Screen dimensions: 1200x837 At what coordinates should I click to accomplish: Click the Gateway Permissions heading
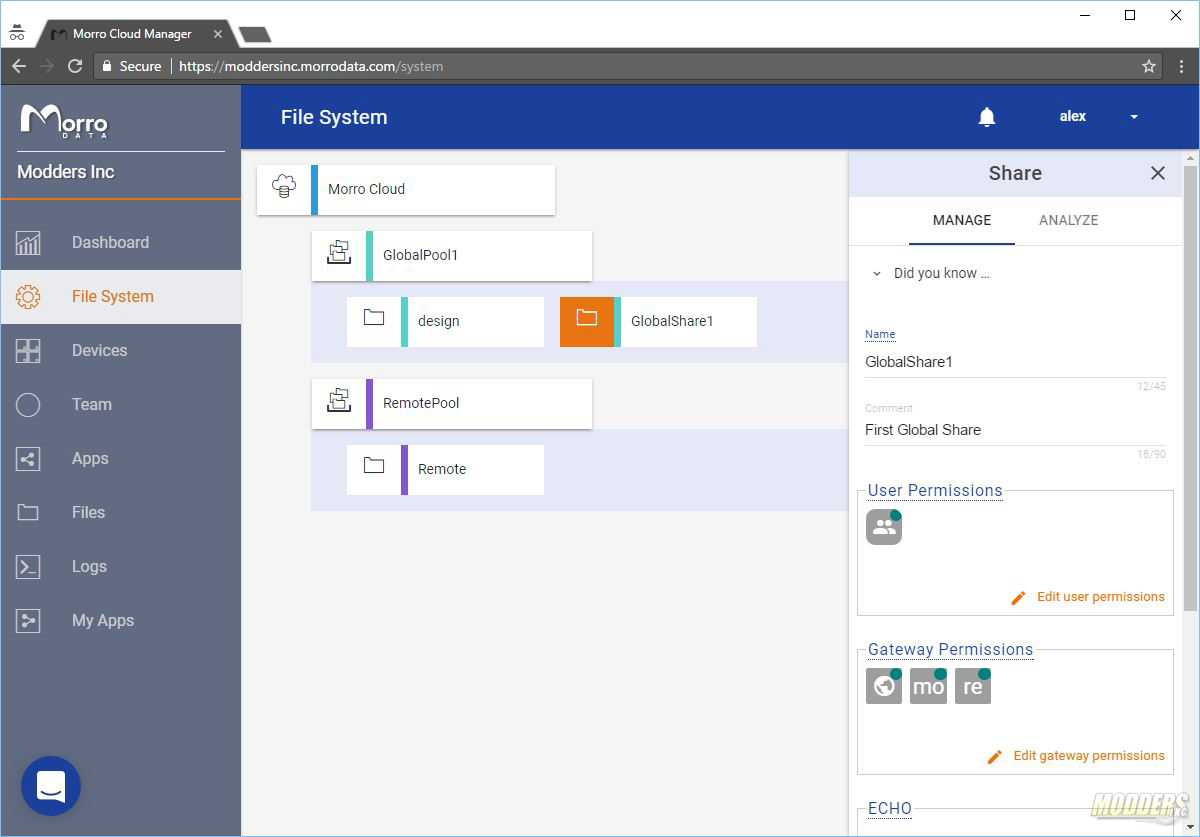(x=950, y=649)
